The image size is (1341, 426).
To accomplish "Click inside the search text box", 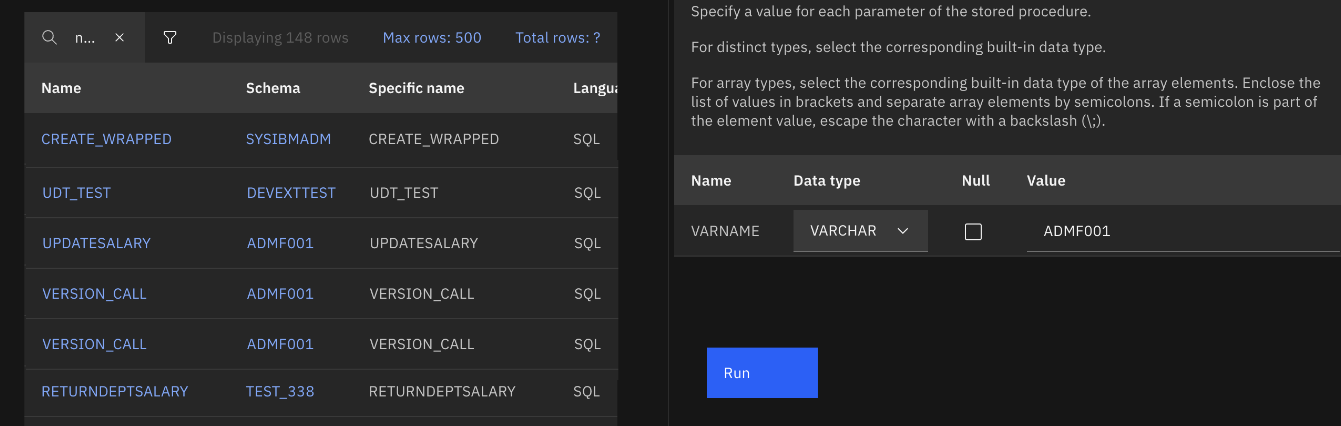I will point(86,38).
